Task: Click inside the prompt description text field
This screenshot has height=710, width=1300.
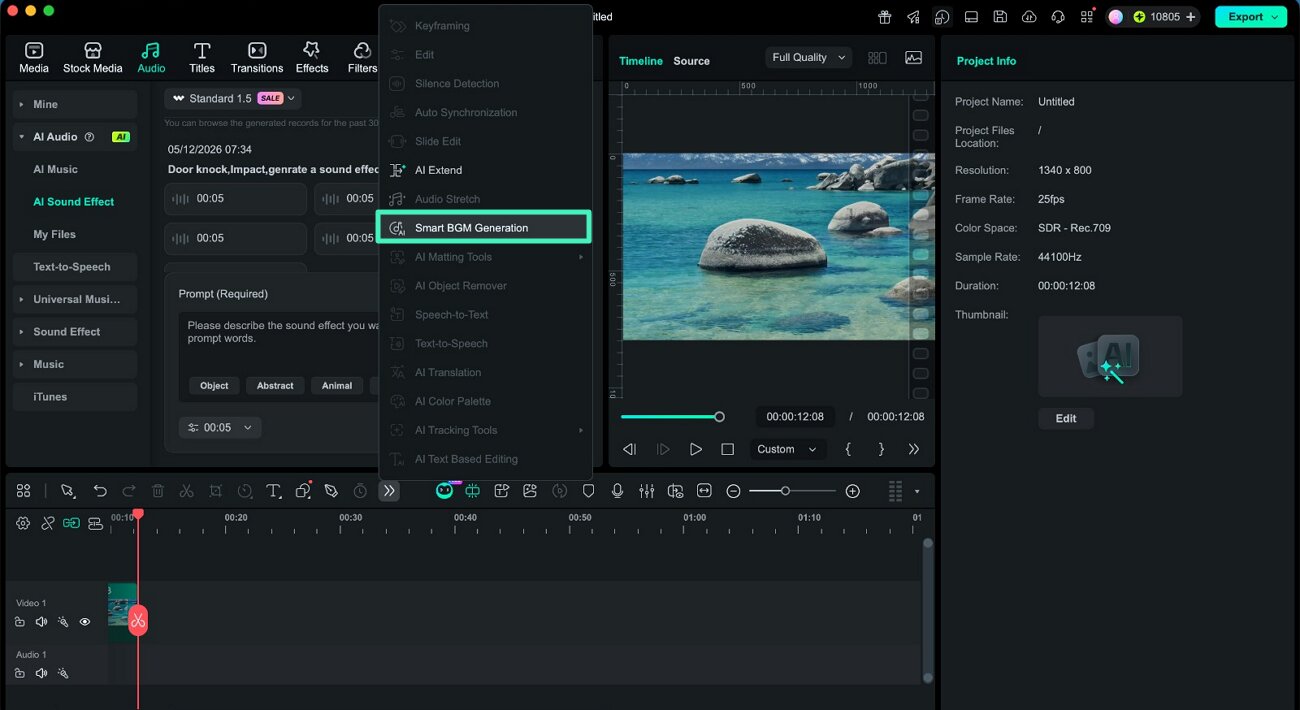Action: [x=280, y=340]
